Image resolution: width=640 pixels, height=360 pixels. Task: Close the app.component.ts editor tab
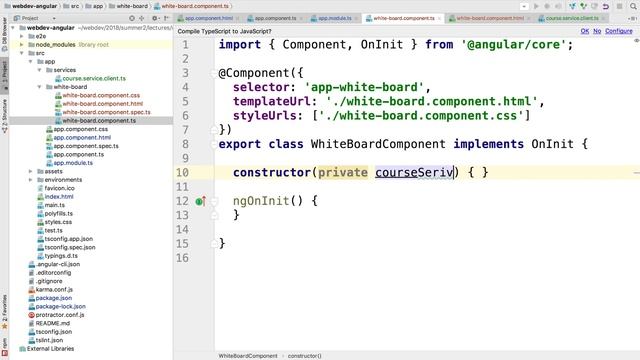pos(301,18)
